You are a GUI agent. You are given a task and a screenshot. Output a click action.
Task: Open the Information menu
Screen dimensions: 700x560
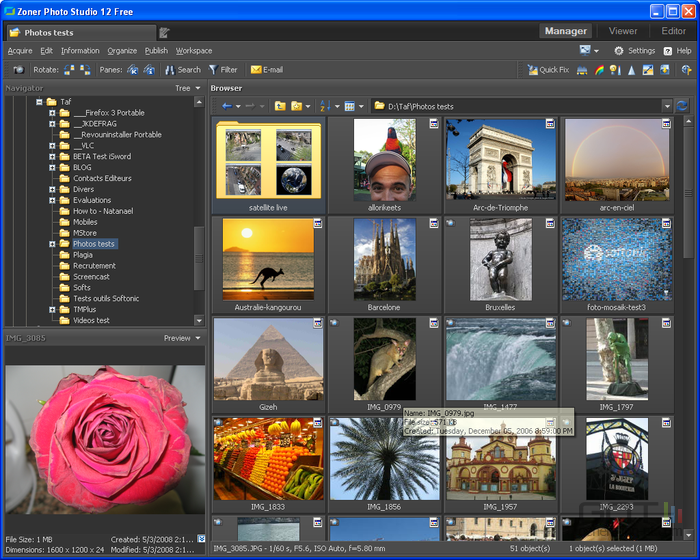pyautogui.click(x=80, y=50)
